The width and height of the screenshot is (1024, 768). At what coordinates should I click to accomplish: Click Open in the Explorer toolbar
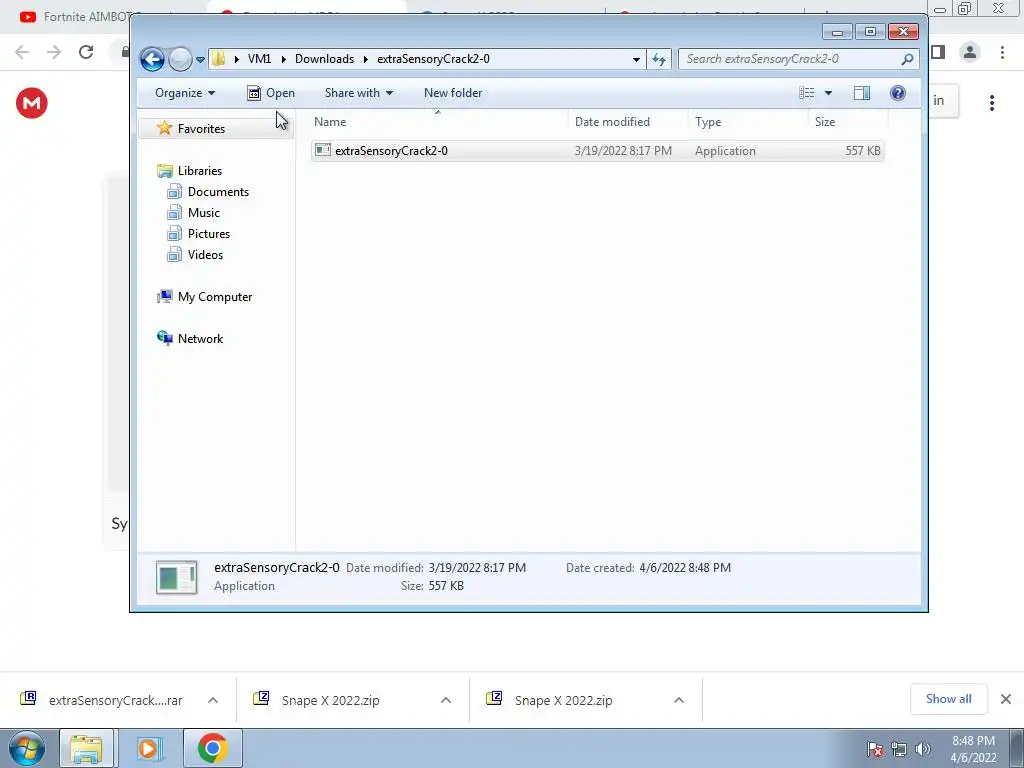(x=271, y=93)
